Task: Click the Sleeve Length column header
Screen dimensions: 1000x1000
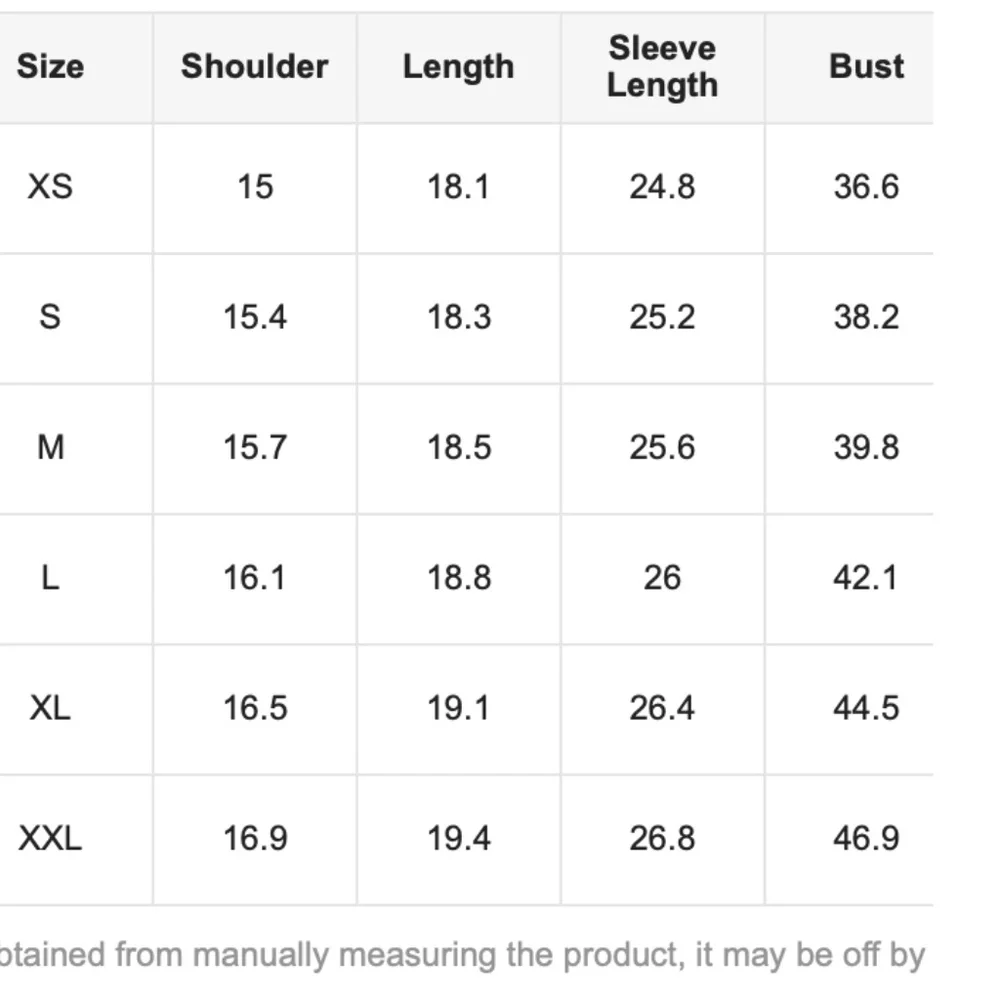Action: 662,67
